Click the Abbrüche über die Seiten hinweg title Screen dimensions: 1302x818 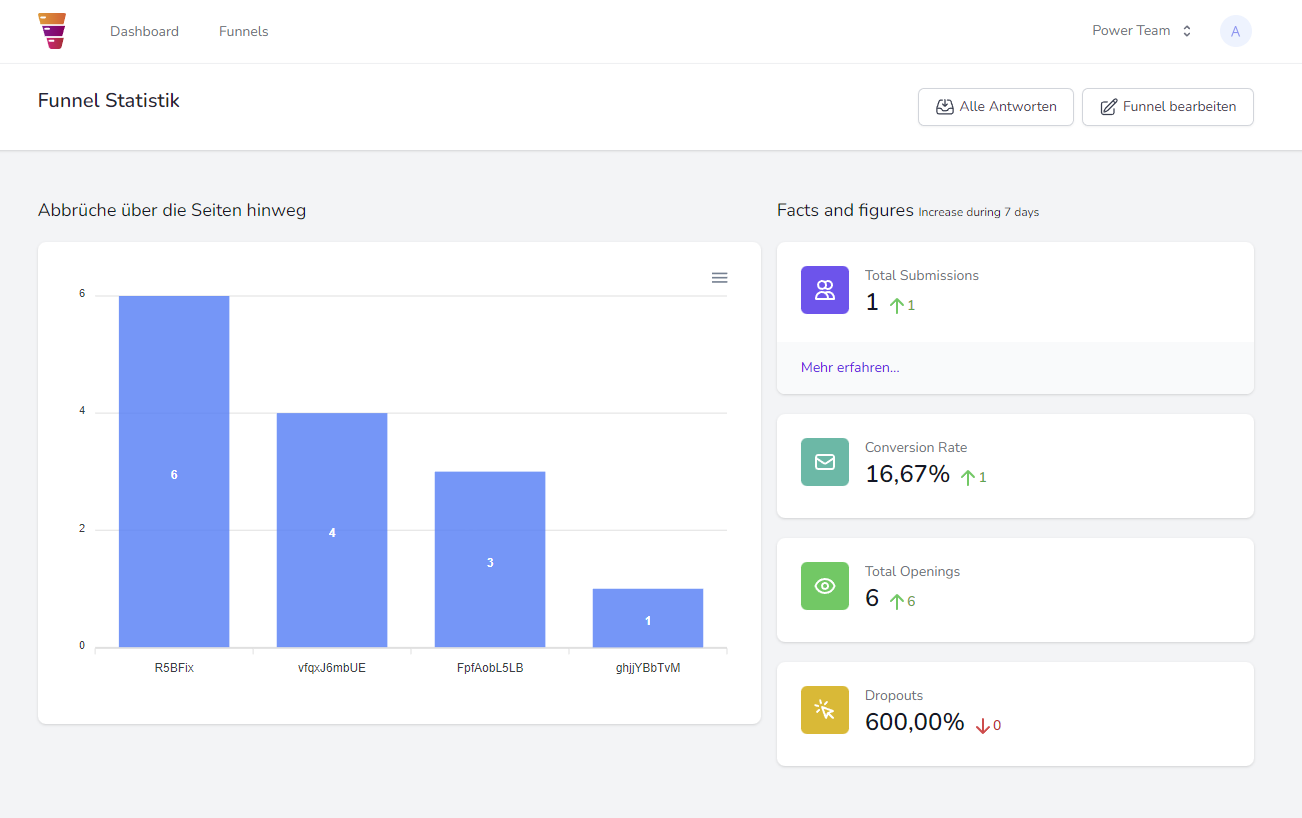coord(172,210)
